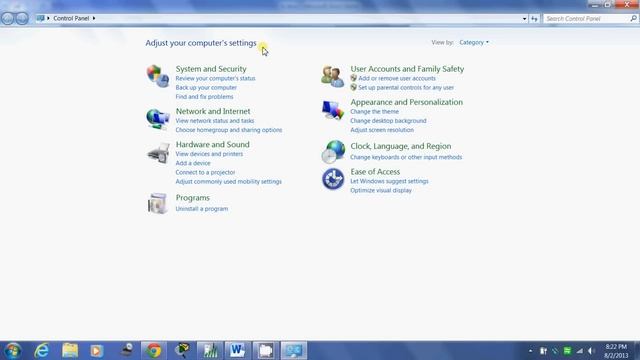This screenshot has height=360, width=640.
Task: Switch to Control Panel taskbar button
Action: click(x=293, y=351)
